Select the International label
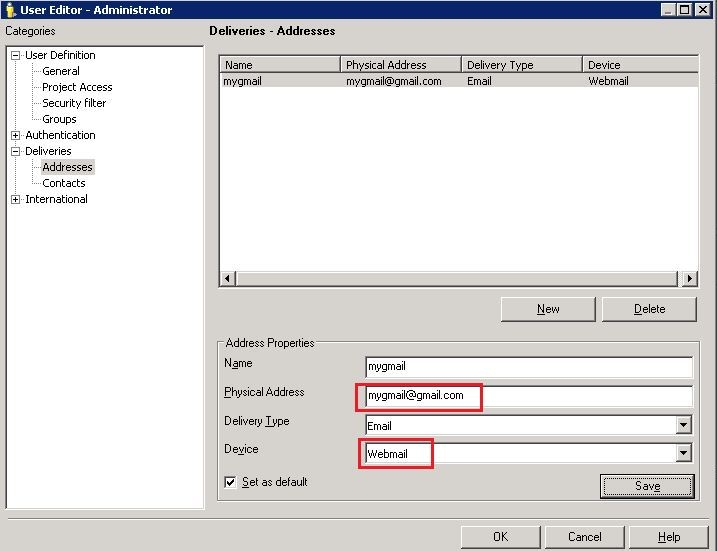This screenshot has width=717, height=551. 56,199
